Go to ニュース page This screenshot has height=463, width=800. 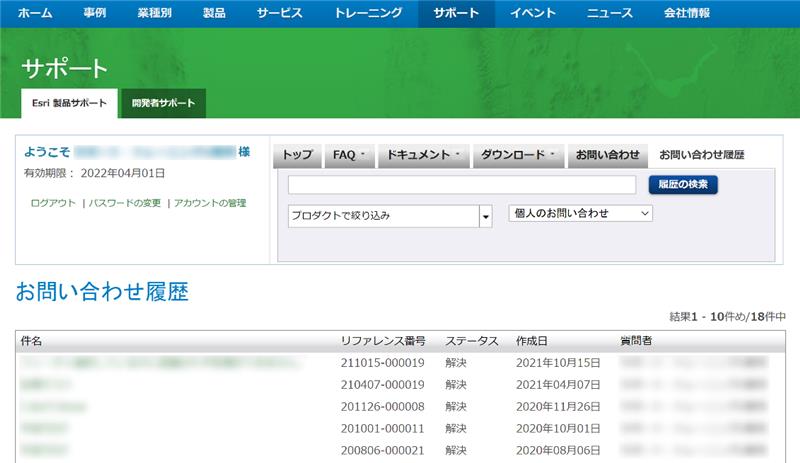(610, 13)
